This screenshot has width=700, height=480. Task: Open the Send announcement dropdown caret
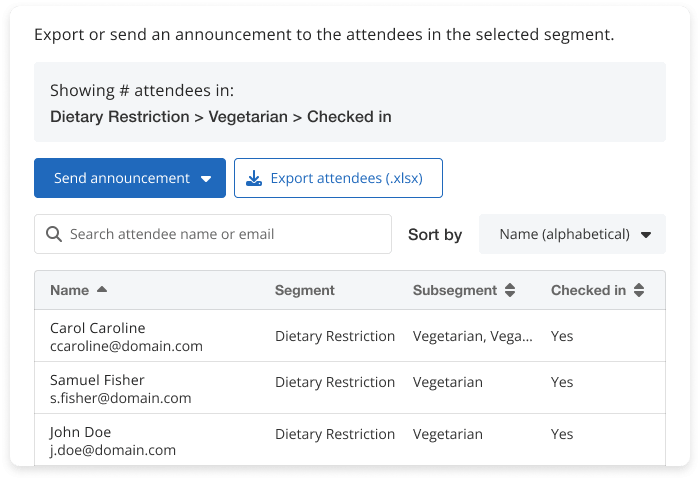click(x=206, y=179)
